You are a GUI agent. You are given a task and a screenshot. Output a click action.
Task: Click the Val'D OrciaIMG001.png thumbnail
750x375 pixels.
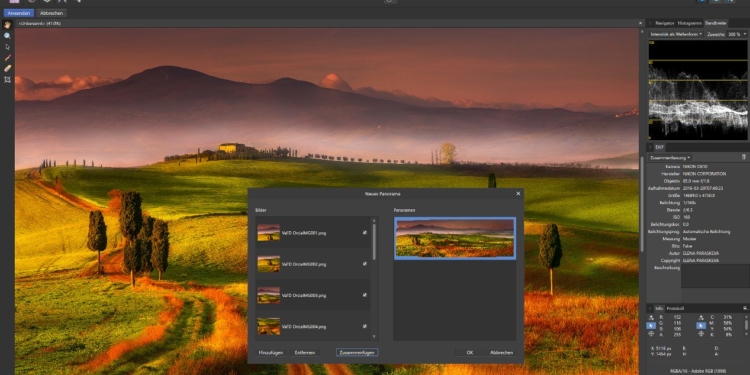click(x=268, y=232)
